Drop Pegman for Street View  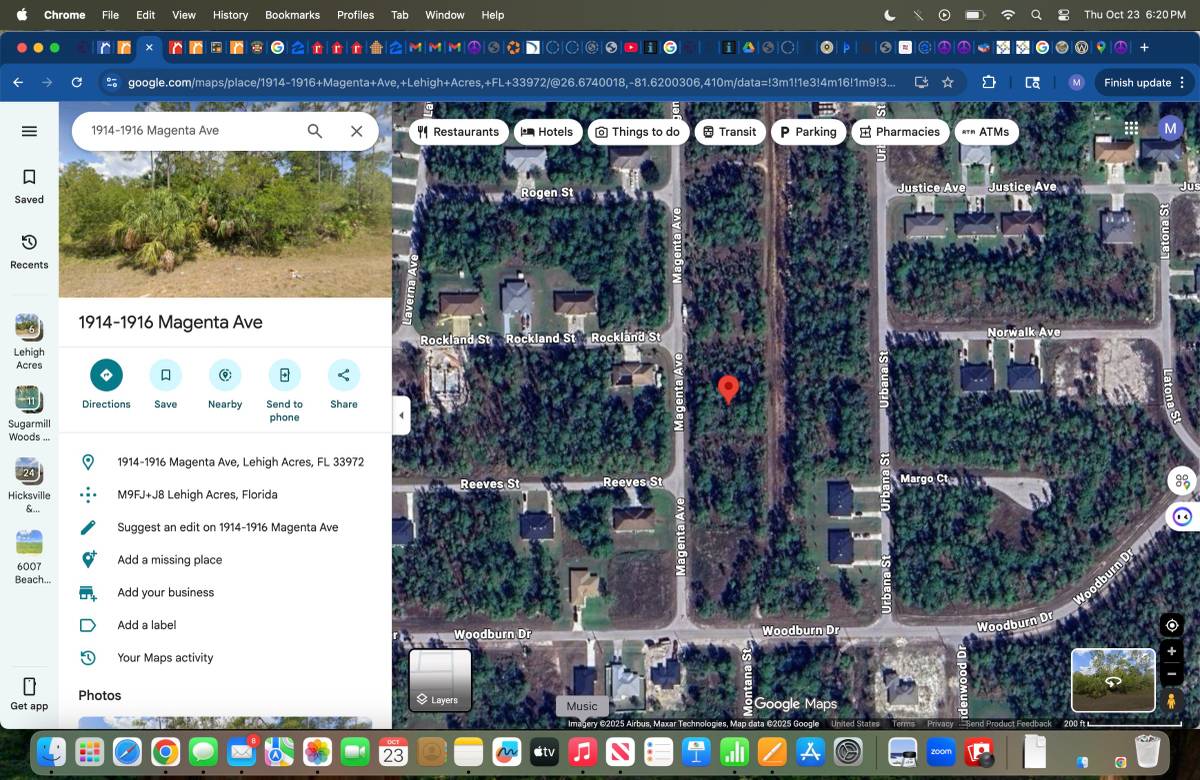[x=1172, y=701]
